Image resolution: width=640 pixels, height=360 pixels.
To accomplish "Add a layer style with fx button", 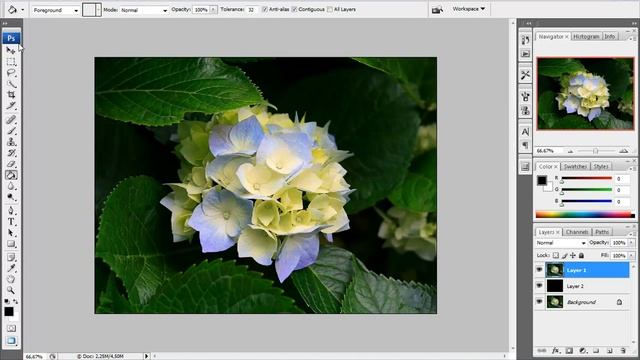I will coord(556,351).
